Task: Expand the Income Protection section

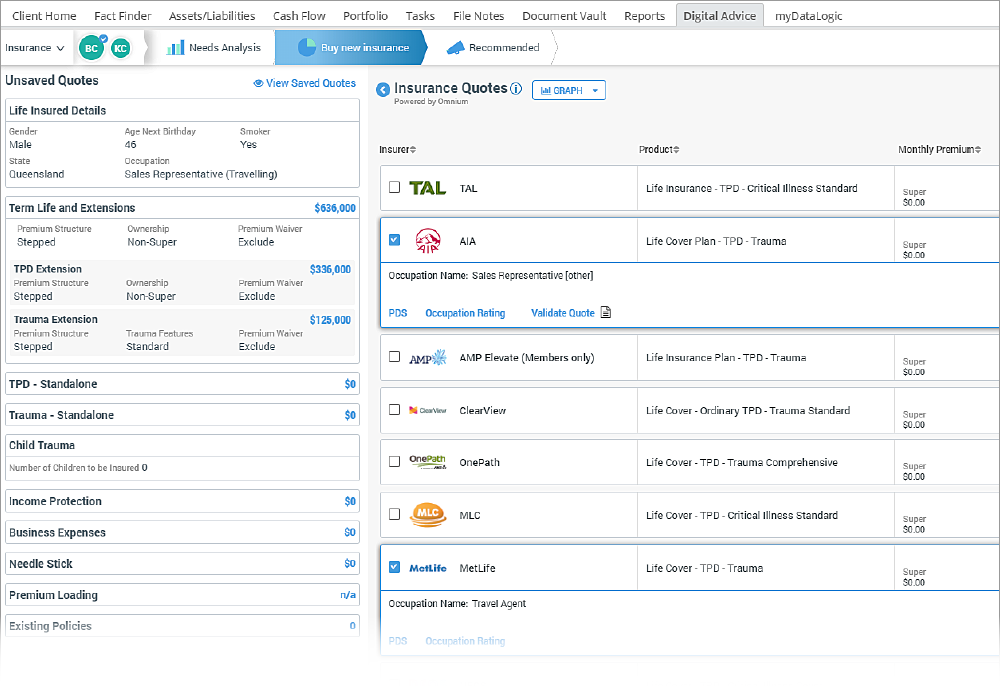Action: click(x=182, y=501)
